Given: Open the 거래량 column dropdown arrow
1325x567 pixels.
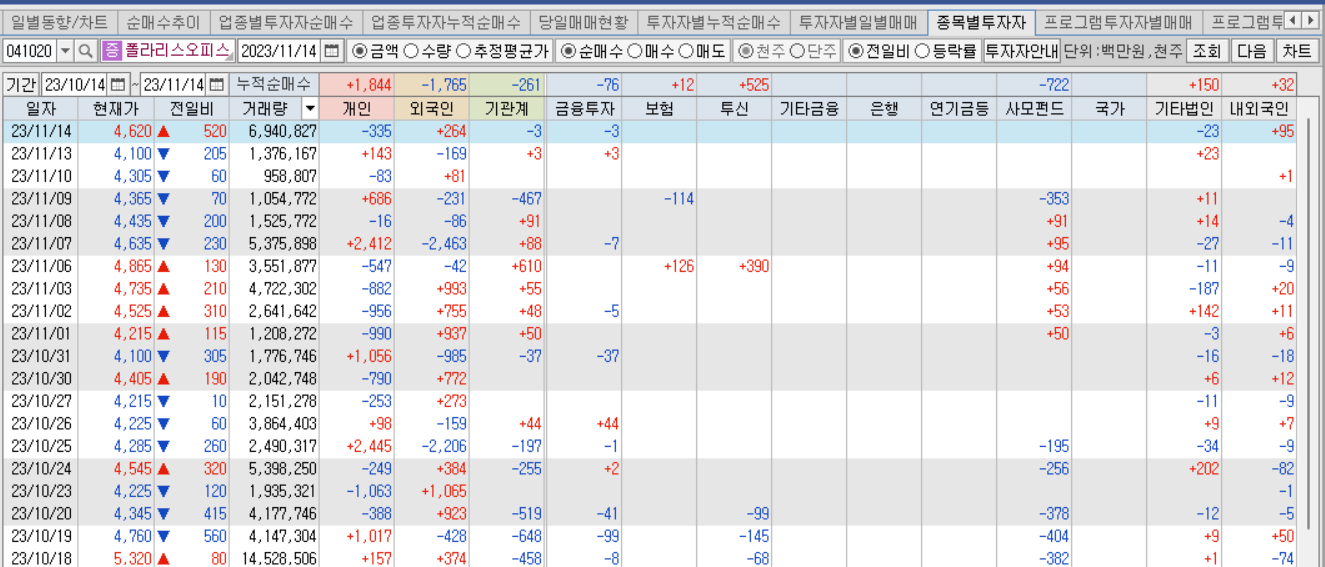Looking at the screenshot, I should click(x=310, y=108).
